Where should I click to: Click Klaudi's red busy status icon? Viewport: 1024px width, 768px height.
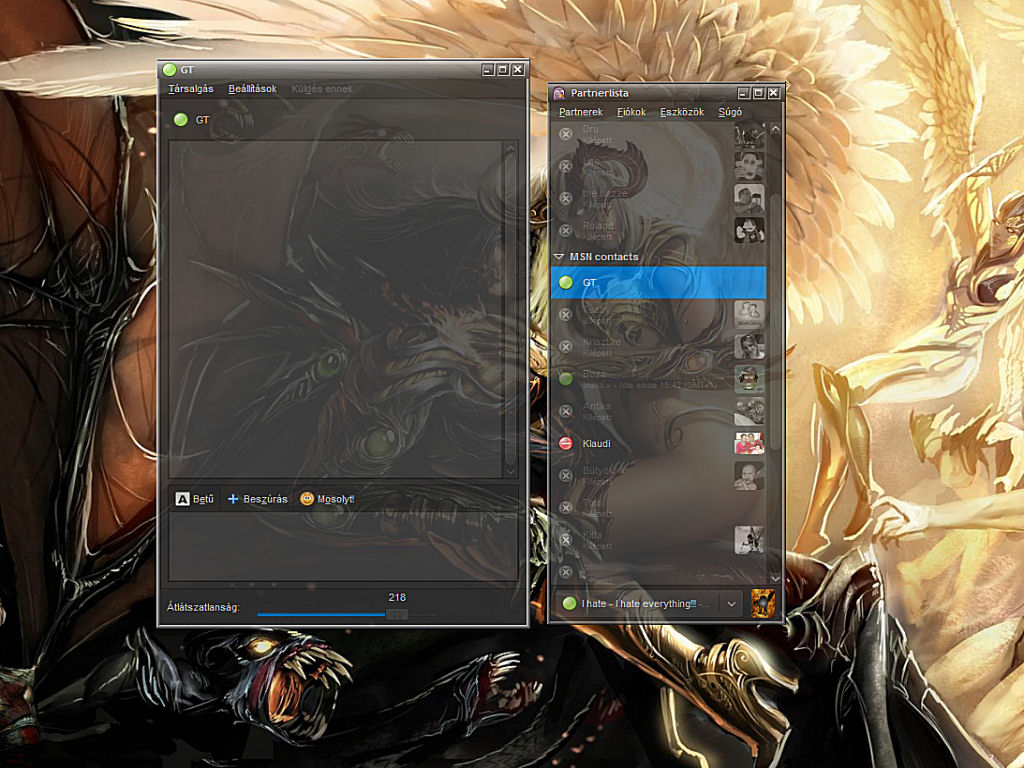[565, 443]
